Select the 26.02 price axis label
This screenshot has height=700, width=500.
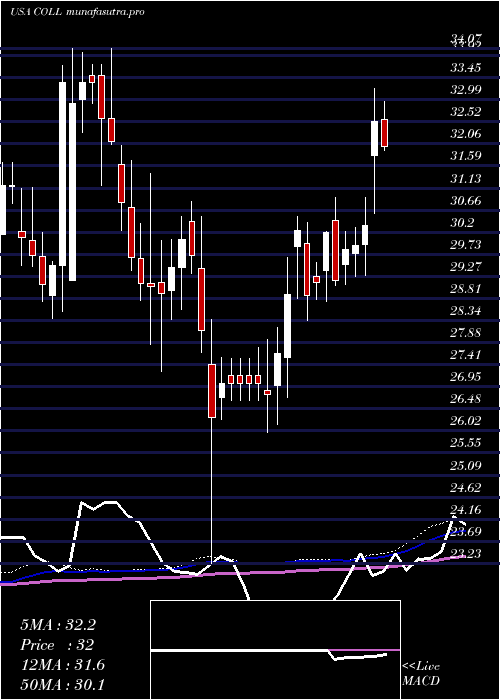[466, 421]
